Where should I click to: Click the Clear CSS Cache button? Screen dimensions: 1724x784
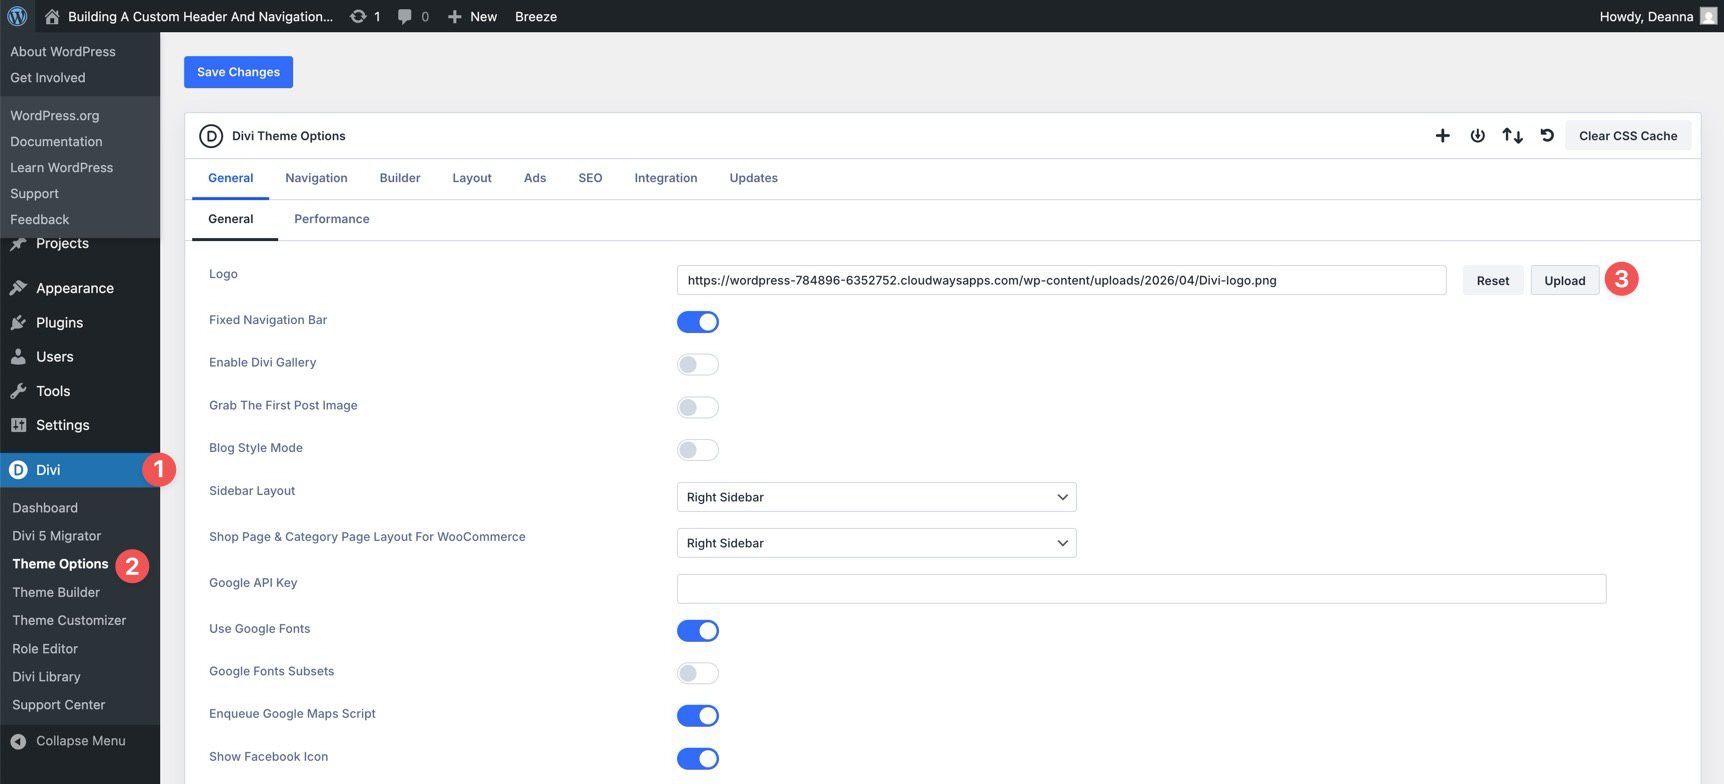pyautogui.click(x=1628, y=136)
